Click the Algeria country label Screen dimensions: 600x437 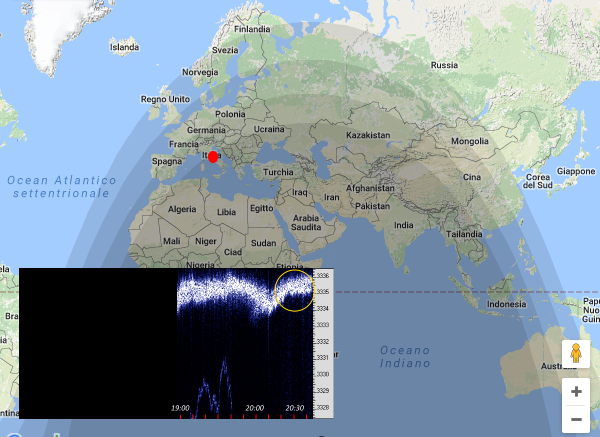pyautogui.click(x=182, y=210)
